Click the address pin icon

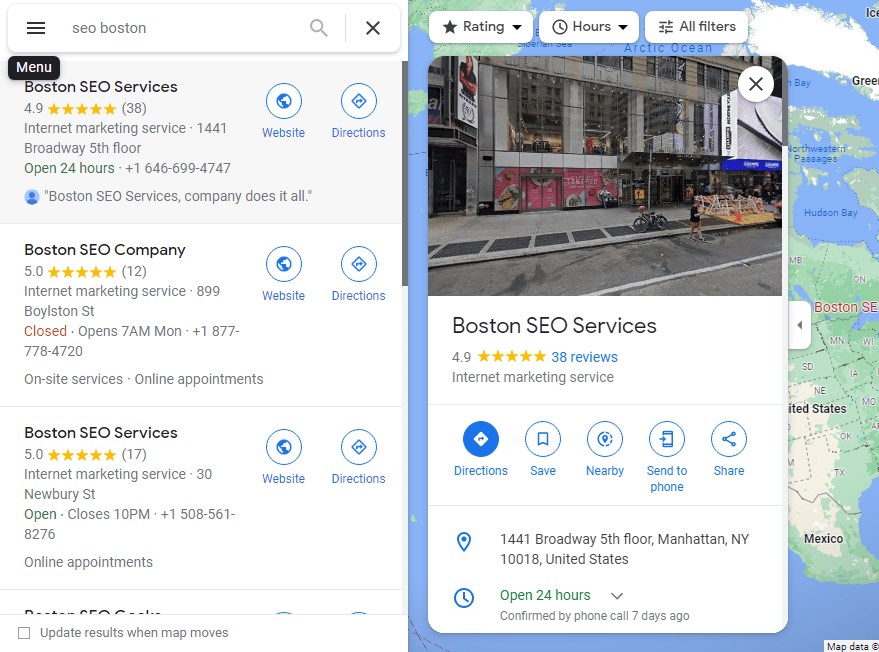point(464,542)
